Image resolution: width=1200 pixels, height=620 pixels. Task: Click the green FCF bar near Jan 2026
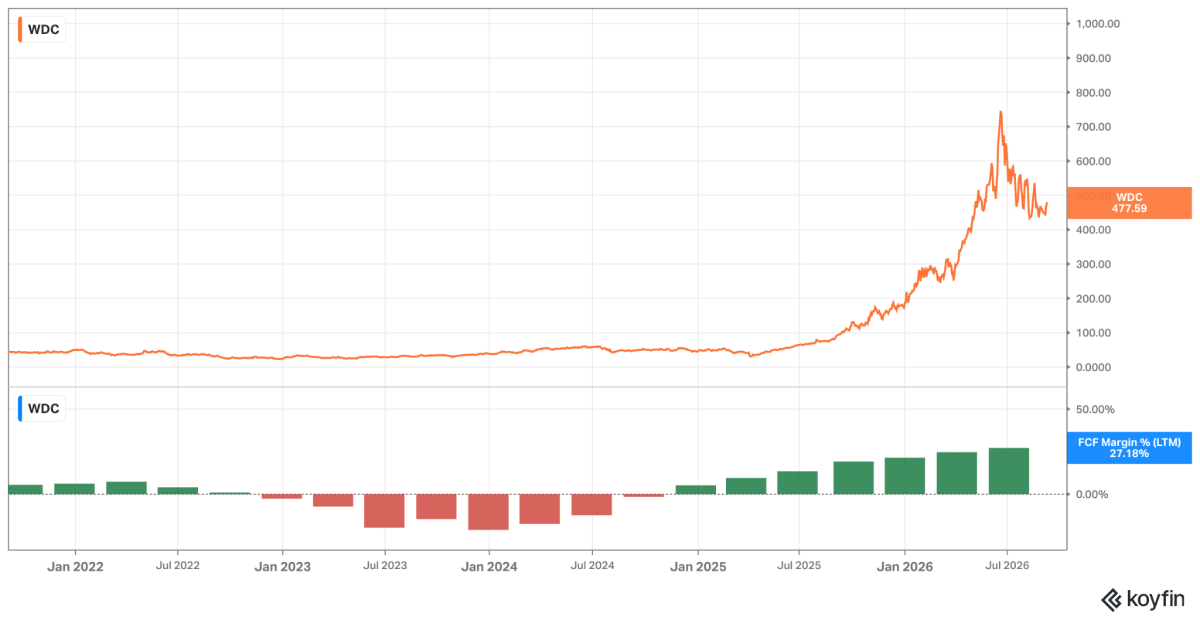[905, 476]
